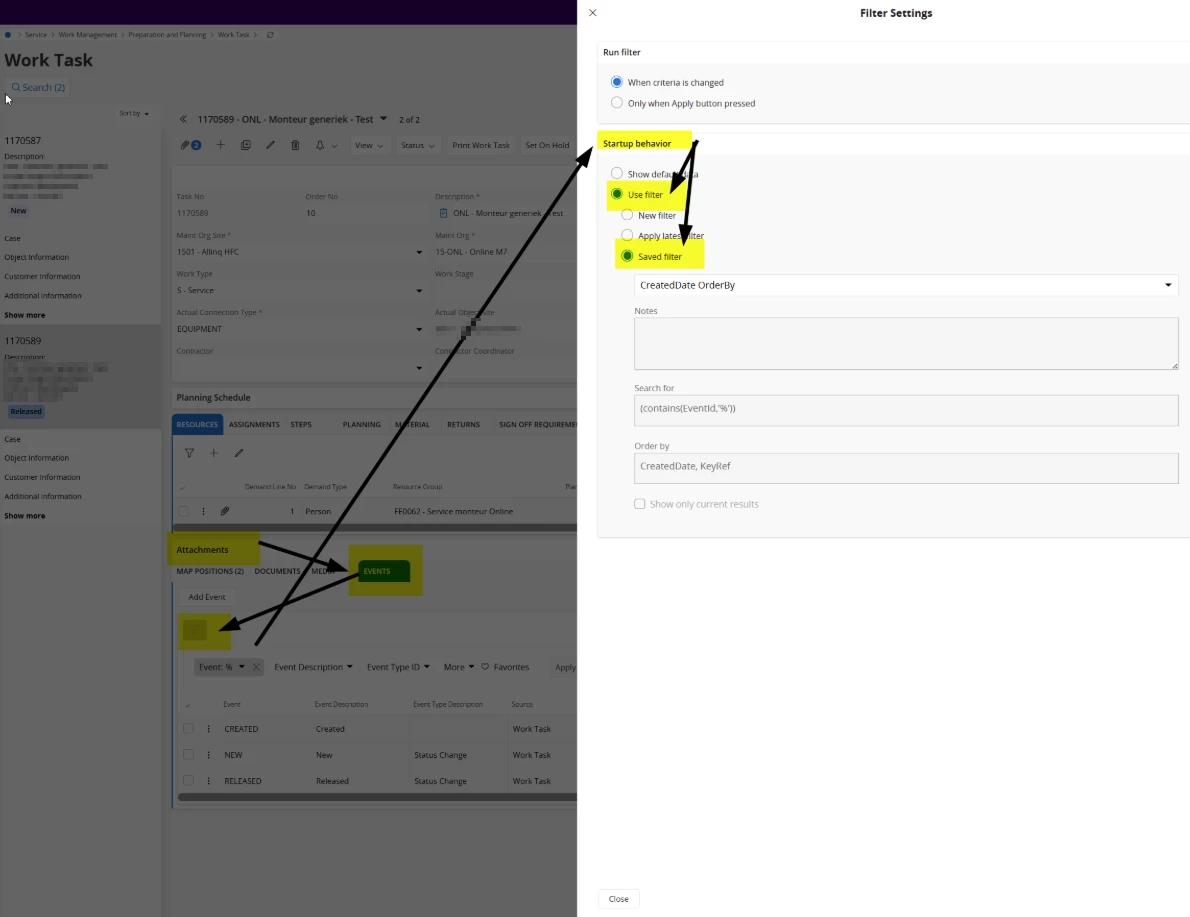Viewport: 1190px width, 917px height.
Task: Click paperclip icon in Person resource row
Action: point(225,512)
